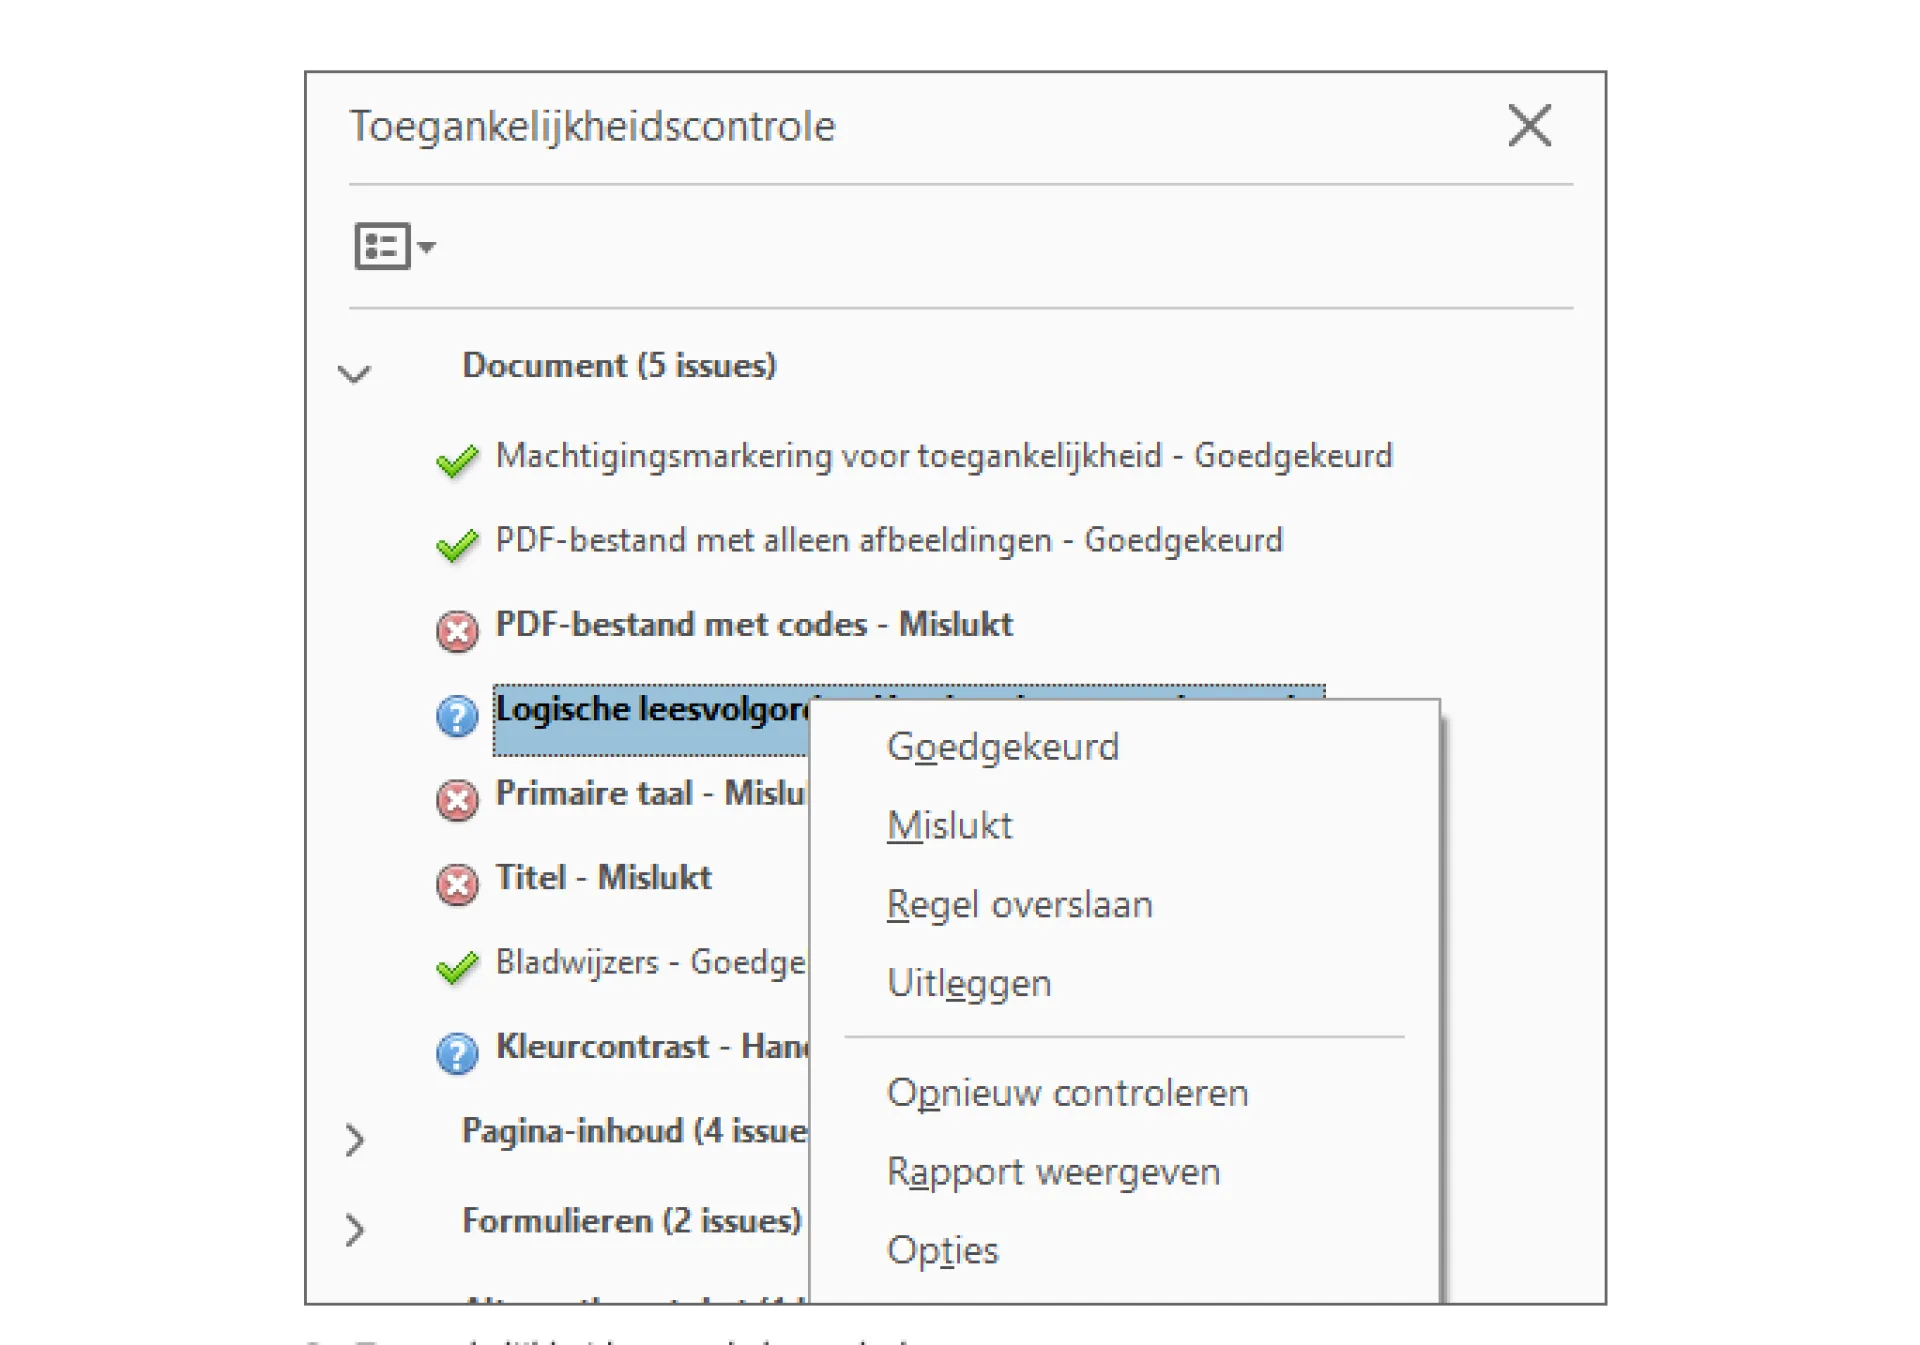The image size is (1920, 1345).
Task: Click red error icon beside PDF-bestand met codes
Action: click(457, 632)
